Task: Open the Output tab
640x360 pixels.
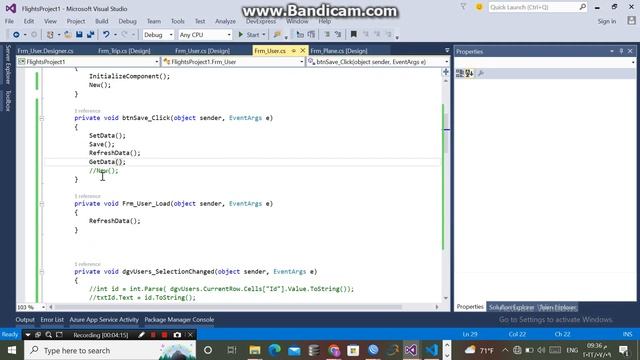Action: point(25,320)
